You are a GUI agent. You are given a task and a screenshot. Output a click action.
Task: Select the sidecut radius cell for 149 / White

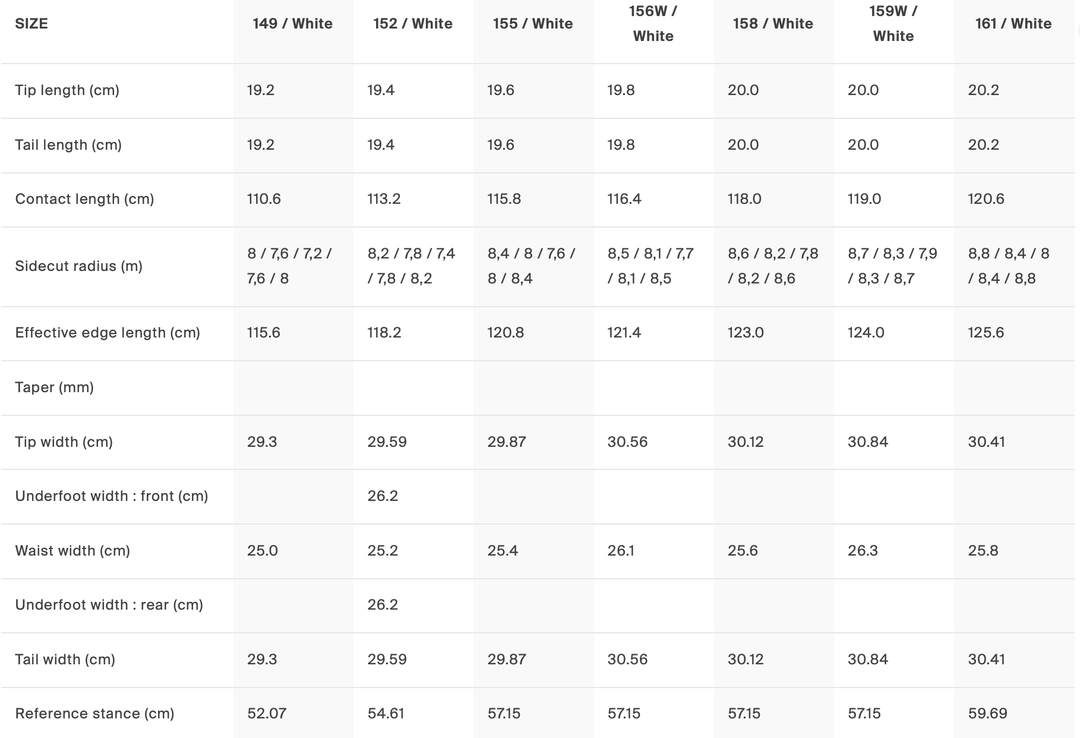289,266
